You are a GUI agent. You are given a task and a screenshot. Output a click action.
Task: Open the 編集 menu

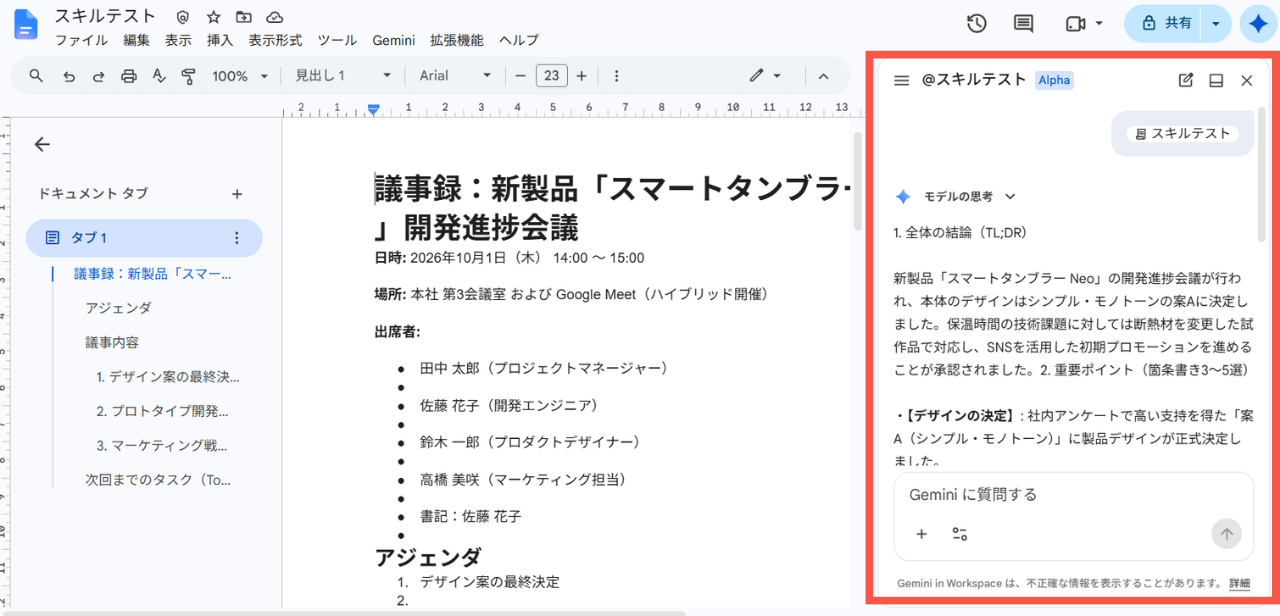tap(136, 40)
